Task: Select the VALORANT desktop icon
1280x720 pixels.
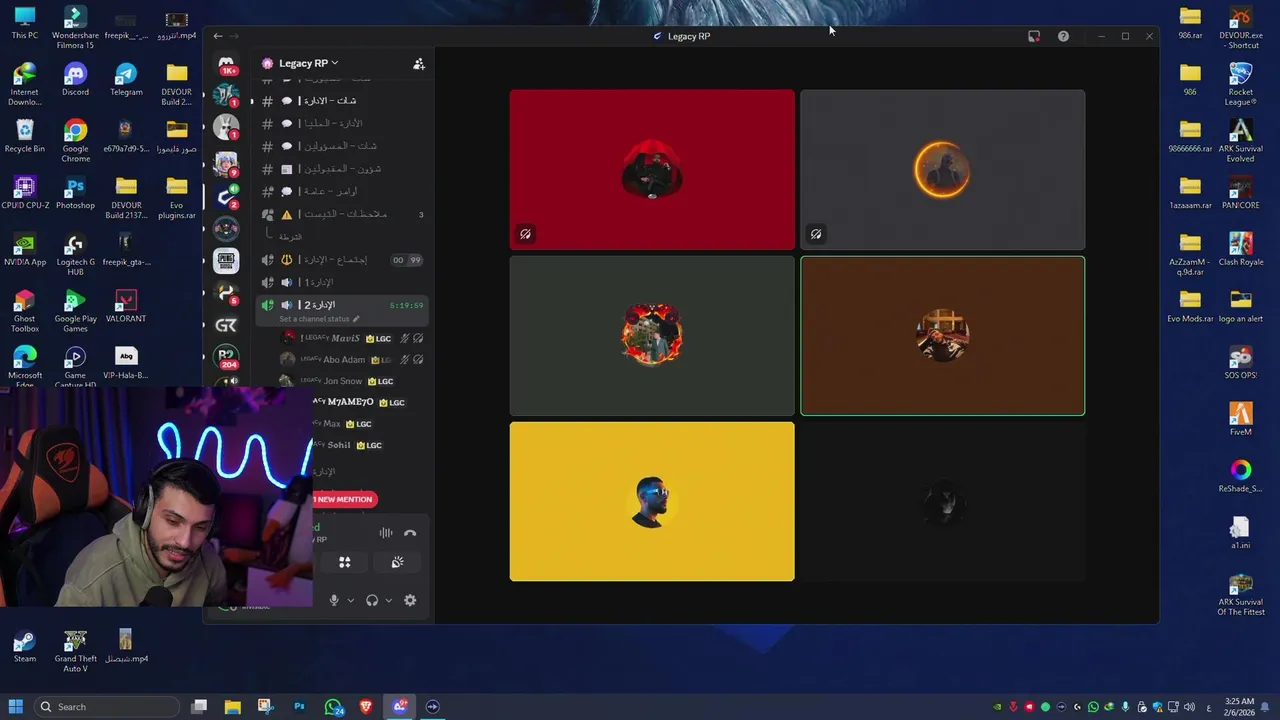Action: (x=126, y=307)
